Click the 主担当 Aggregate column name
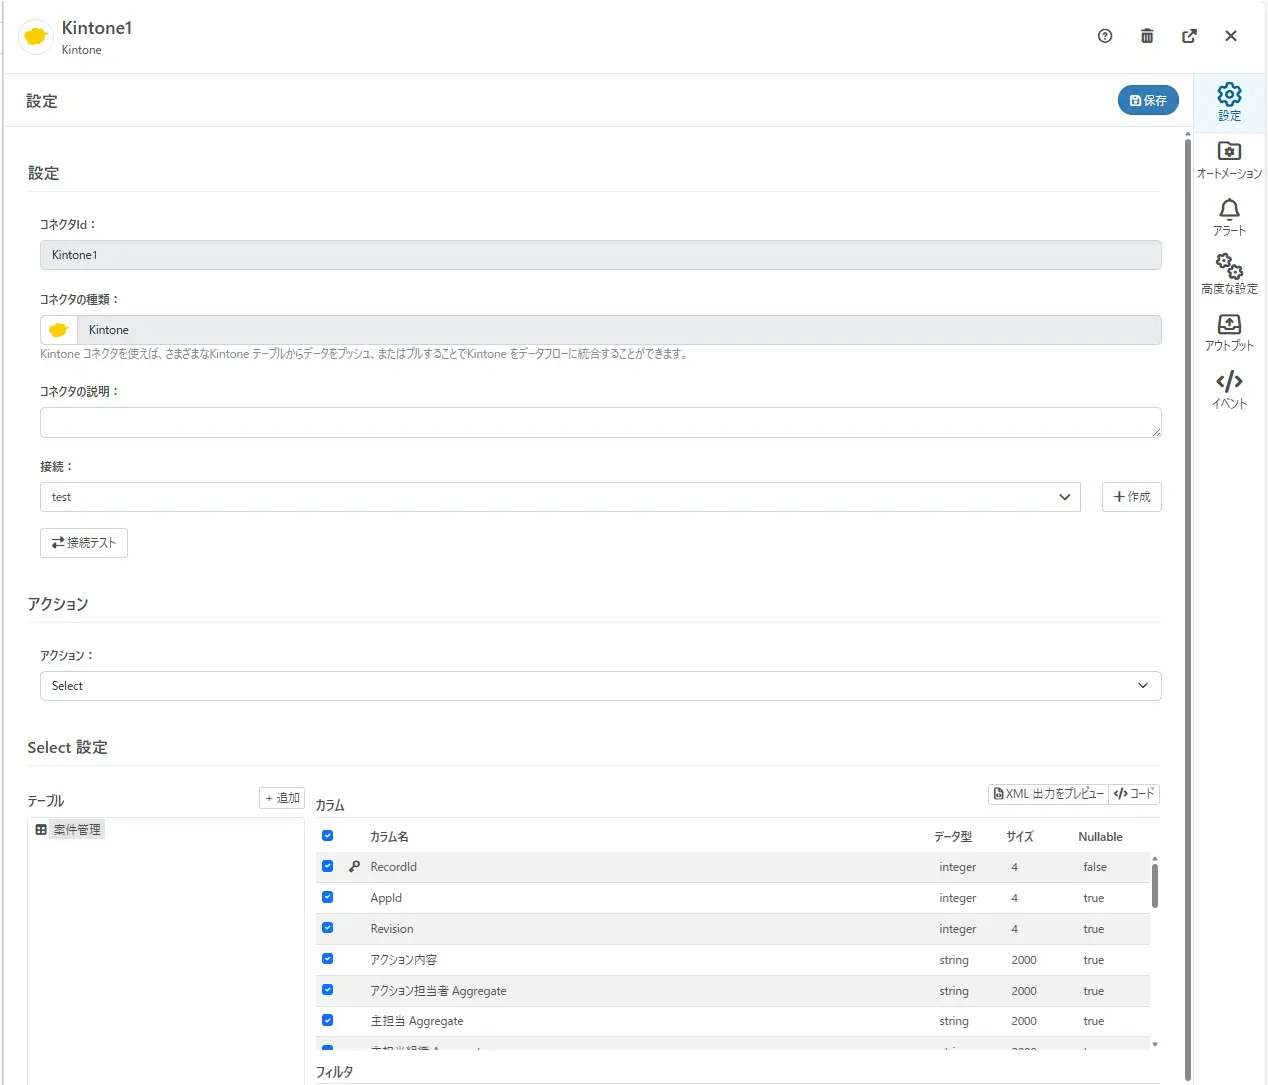This screenshot has width=1268, height=1085. tap(417, 1021)
